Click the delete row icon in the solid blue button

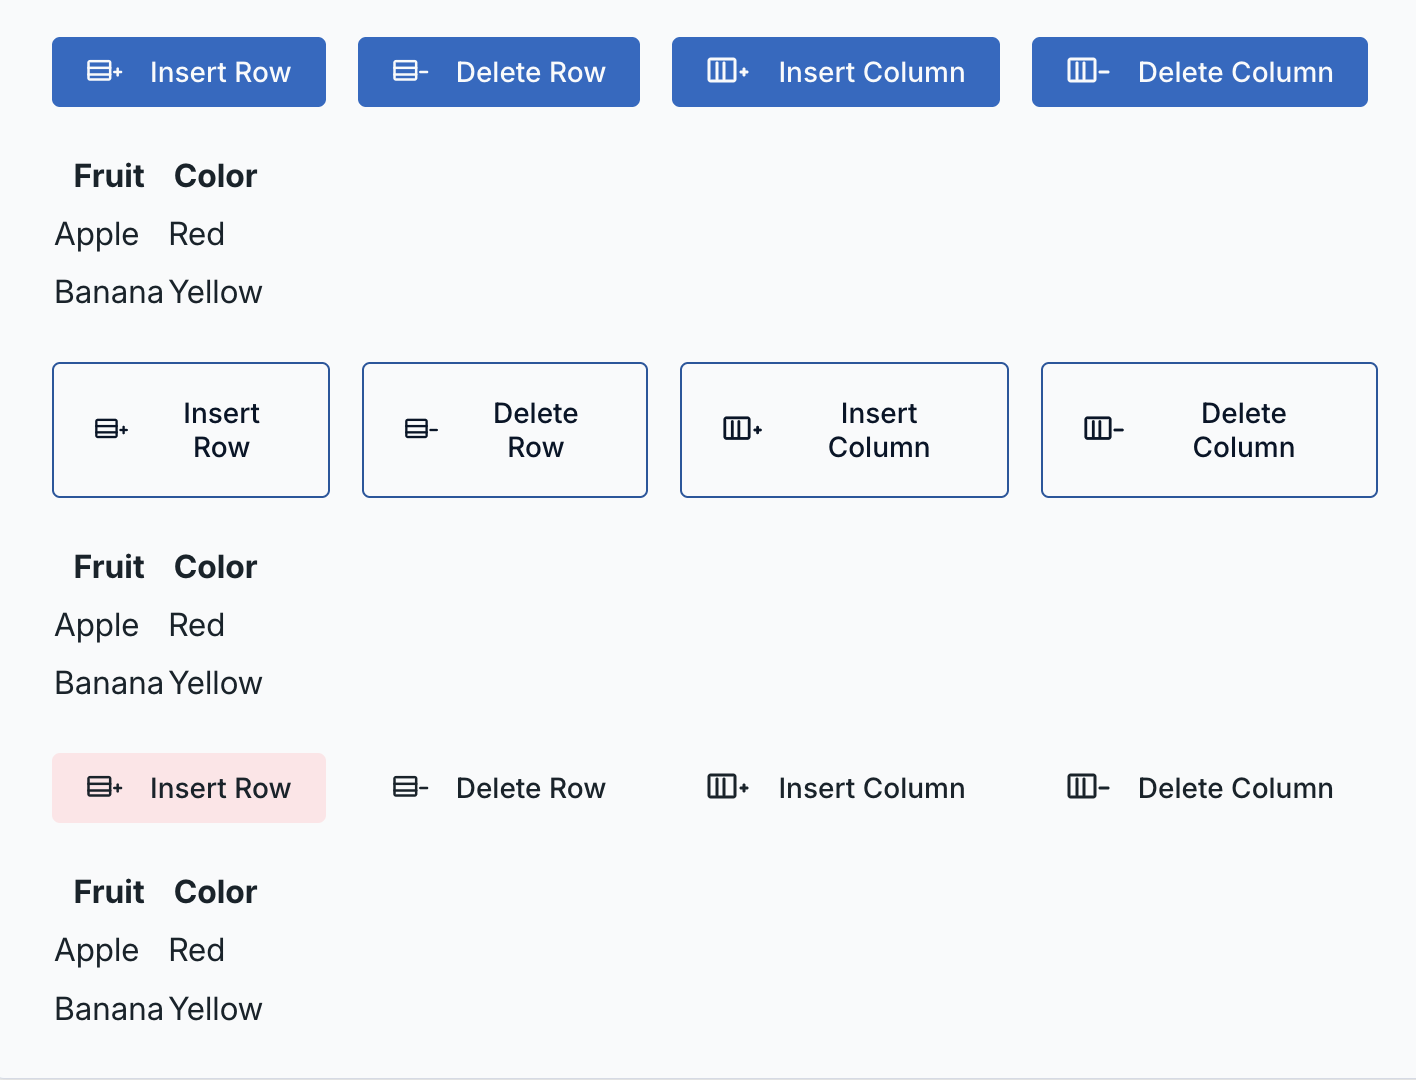point(410,71)
